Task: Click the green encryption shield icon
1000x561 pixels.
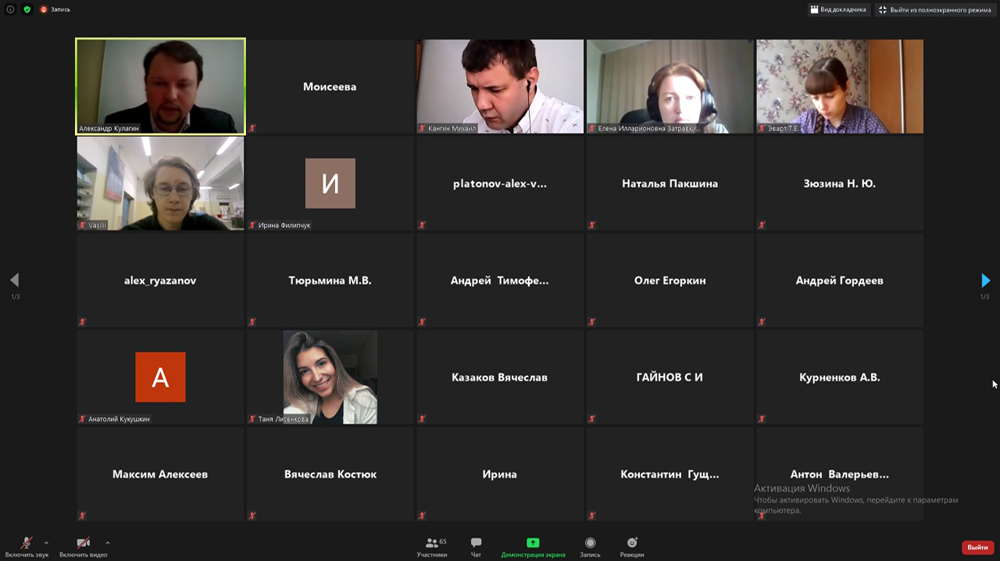Action: click(27, 10)
